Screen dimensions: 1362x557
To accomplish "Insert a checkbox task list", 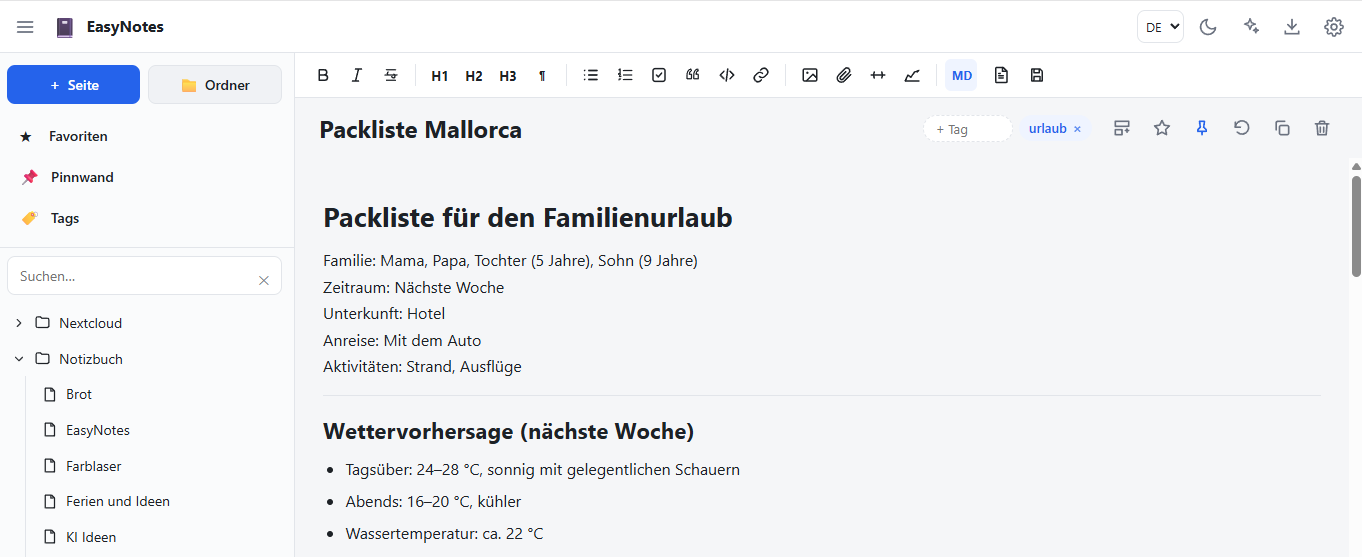I will tap(659, 75).
